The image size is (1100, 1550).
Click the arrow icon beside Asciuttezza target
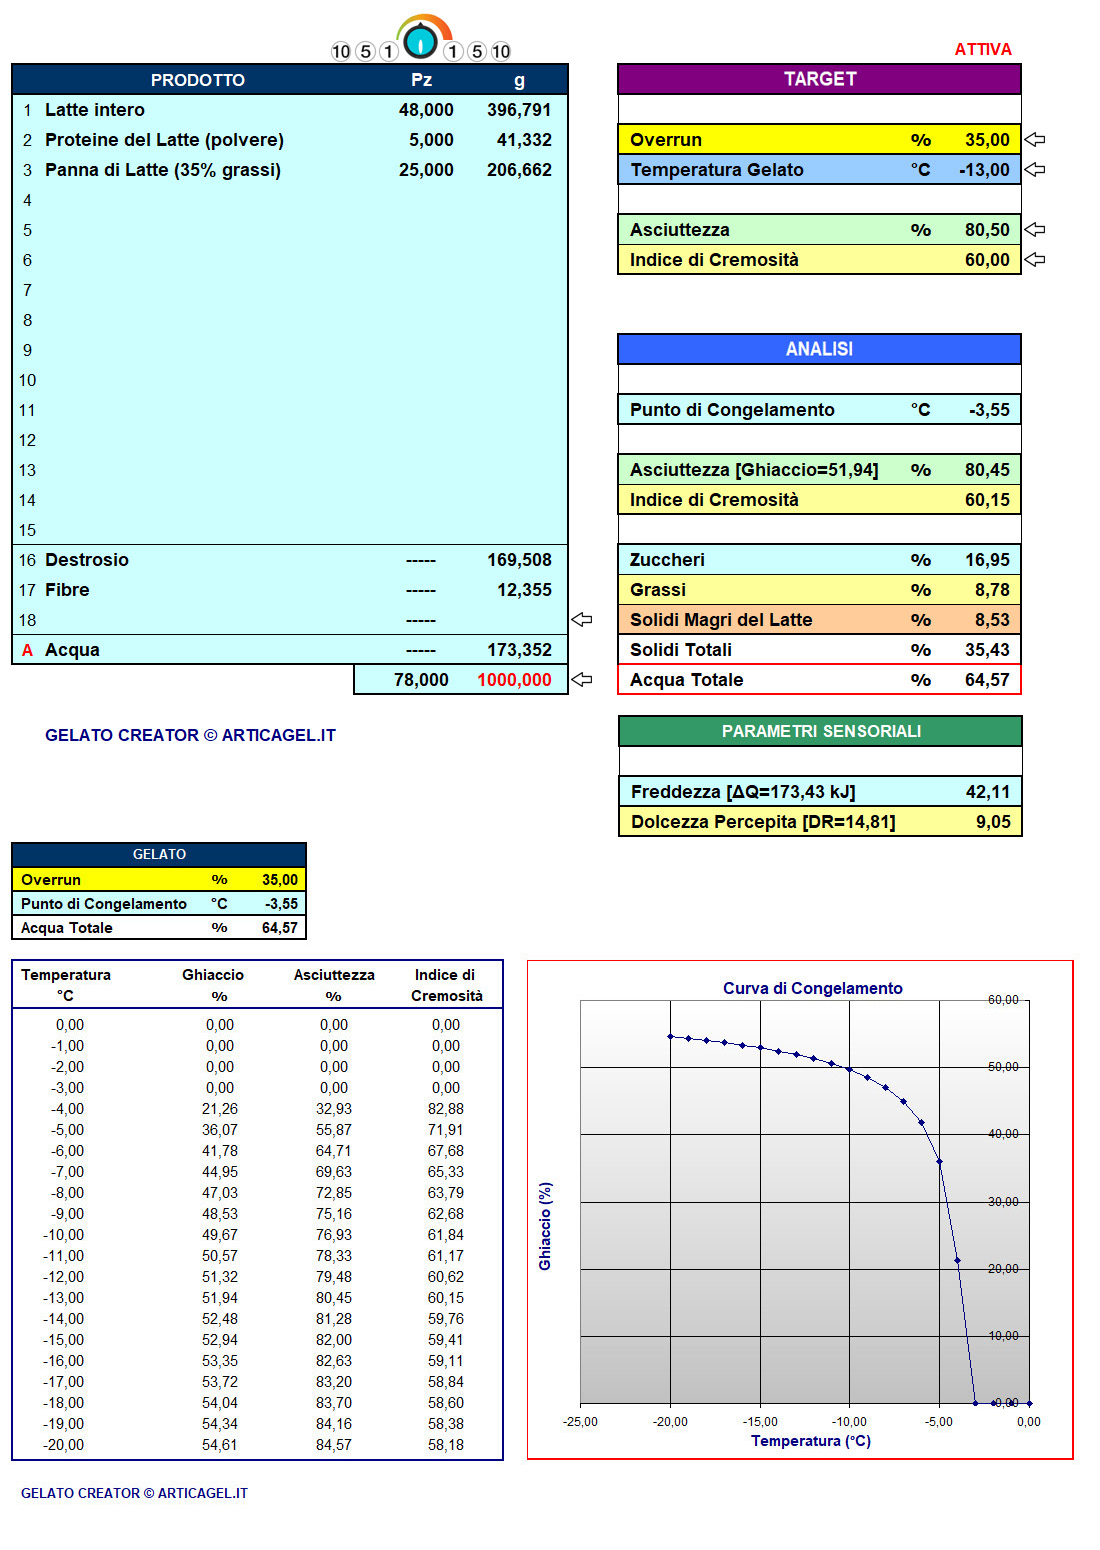click(1035, 229)
